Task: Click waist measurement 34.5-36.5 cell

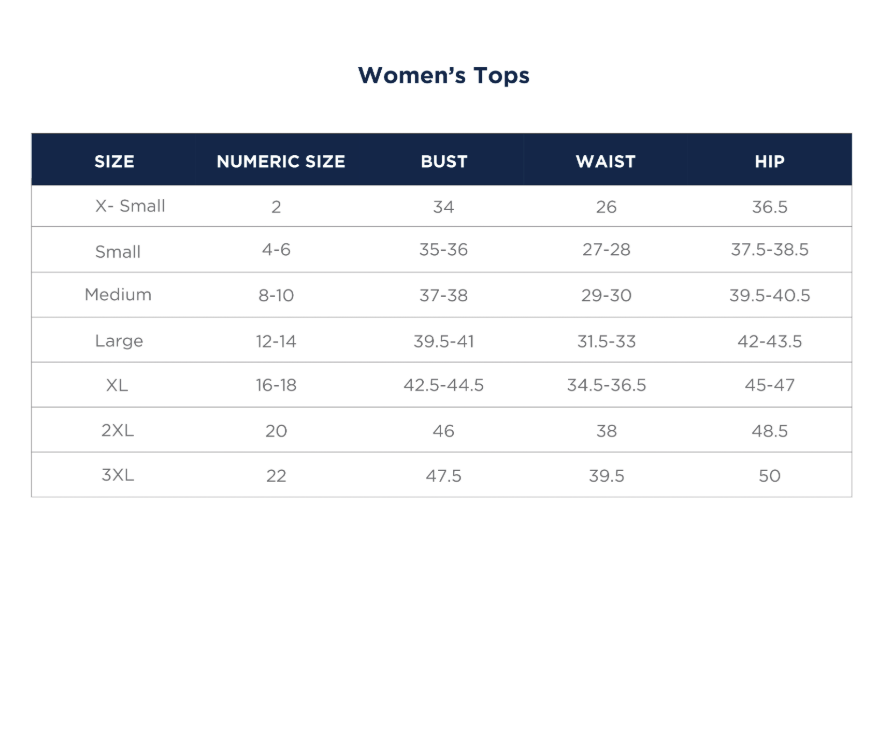Action: click(x=606, y=386)
